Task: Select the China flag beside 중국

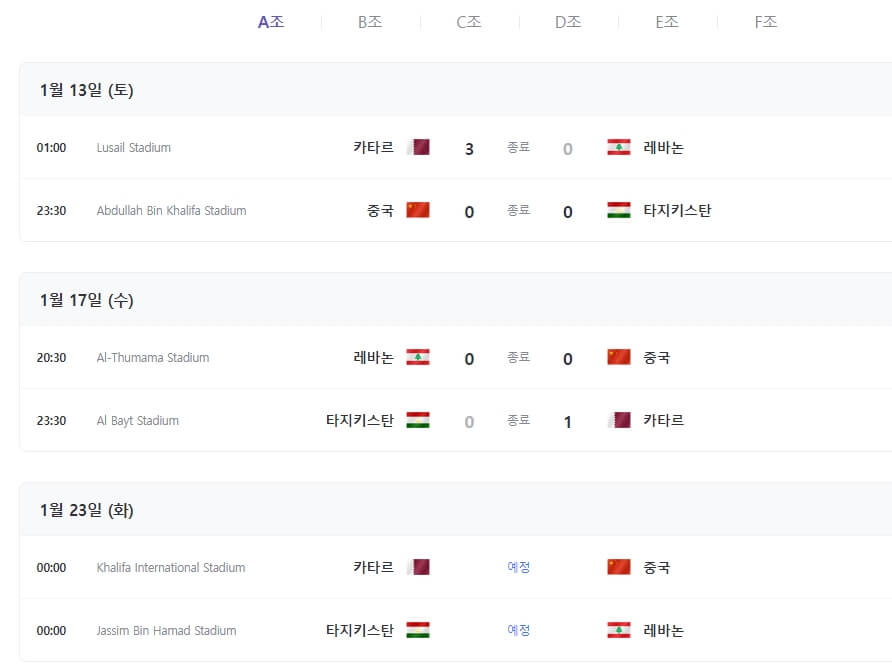Action: pos(418,210)
